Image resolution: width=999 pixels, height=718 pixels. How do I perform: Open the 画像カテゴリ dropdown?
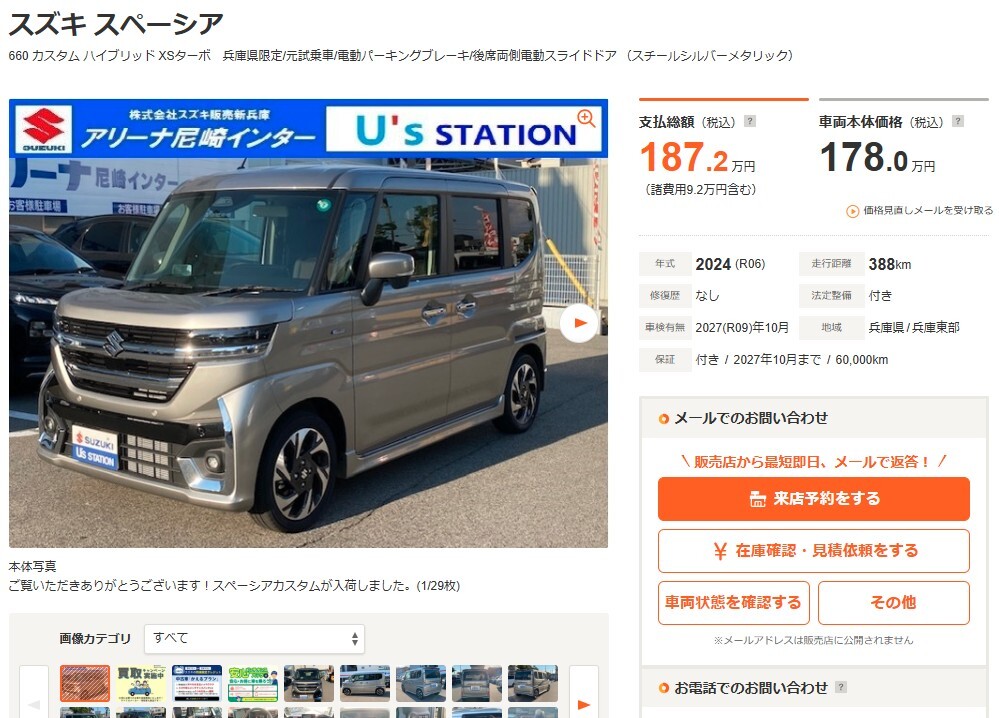coord(254,638)
